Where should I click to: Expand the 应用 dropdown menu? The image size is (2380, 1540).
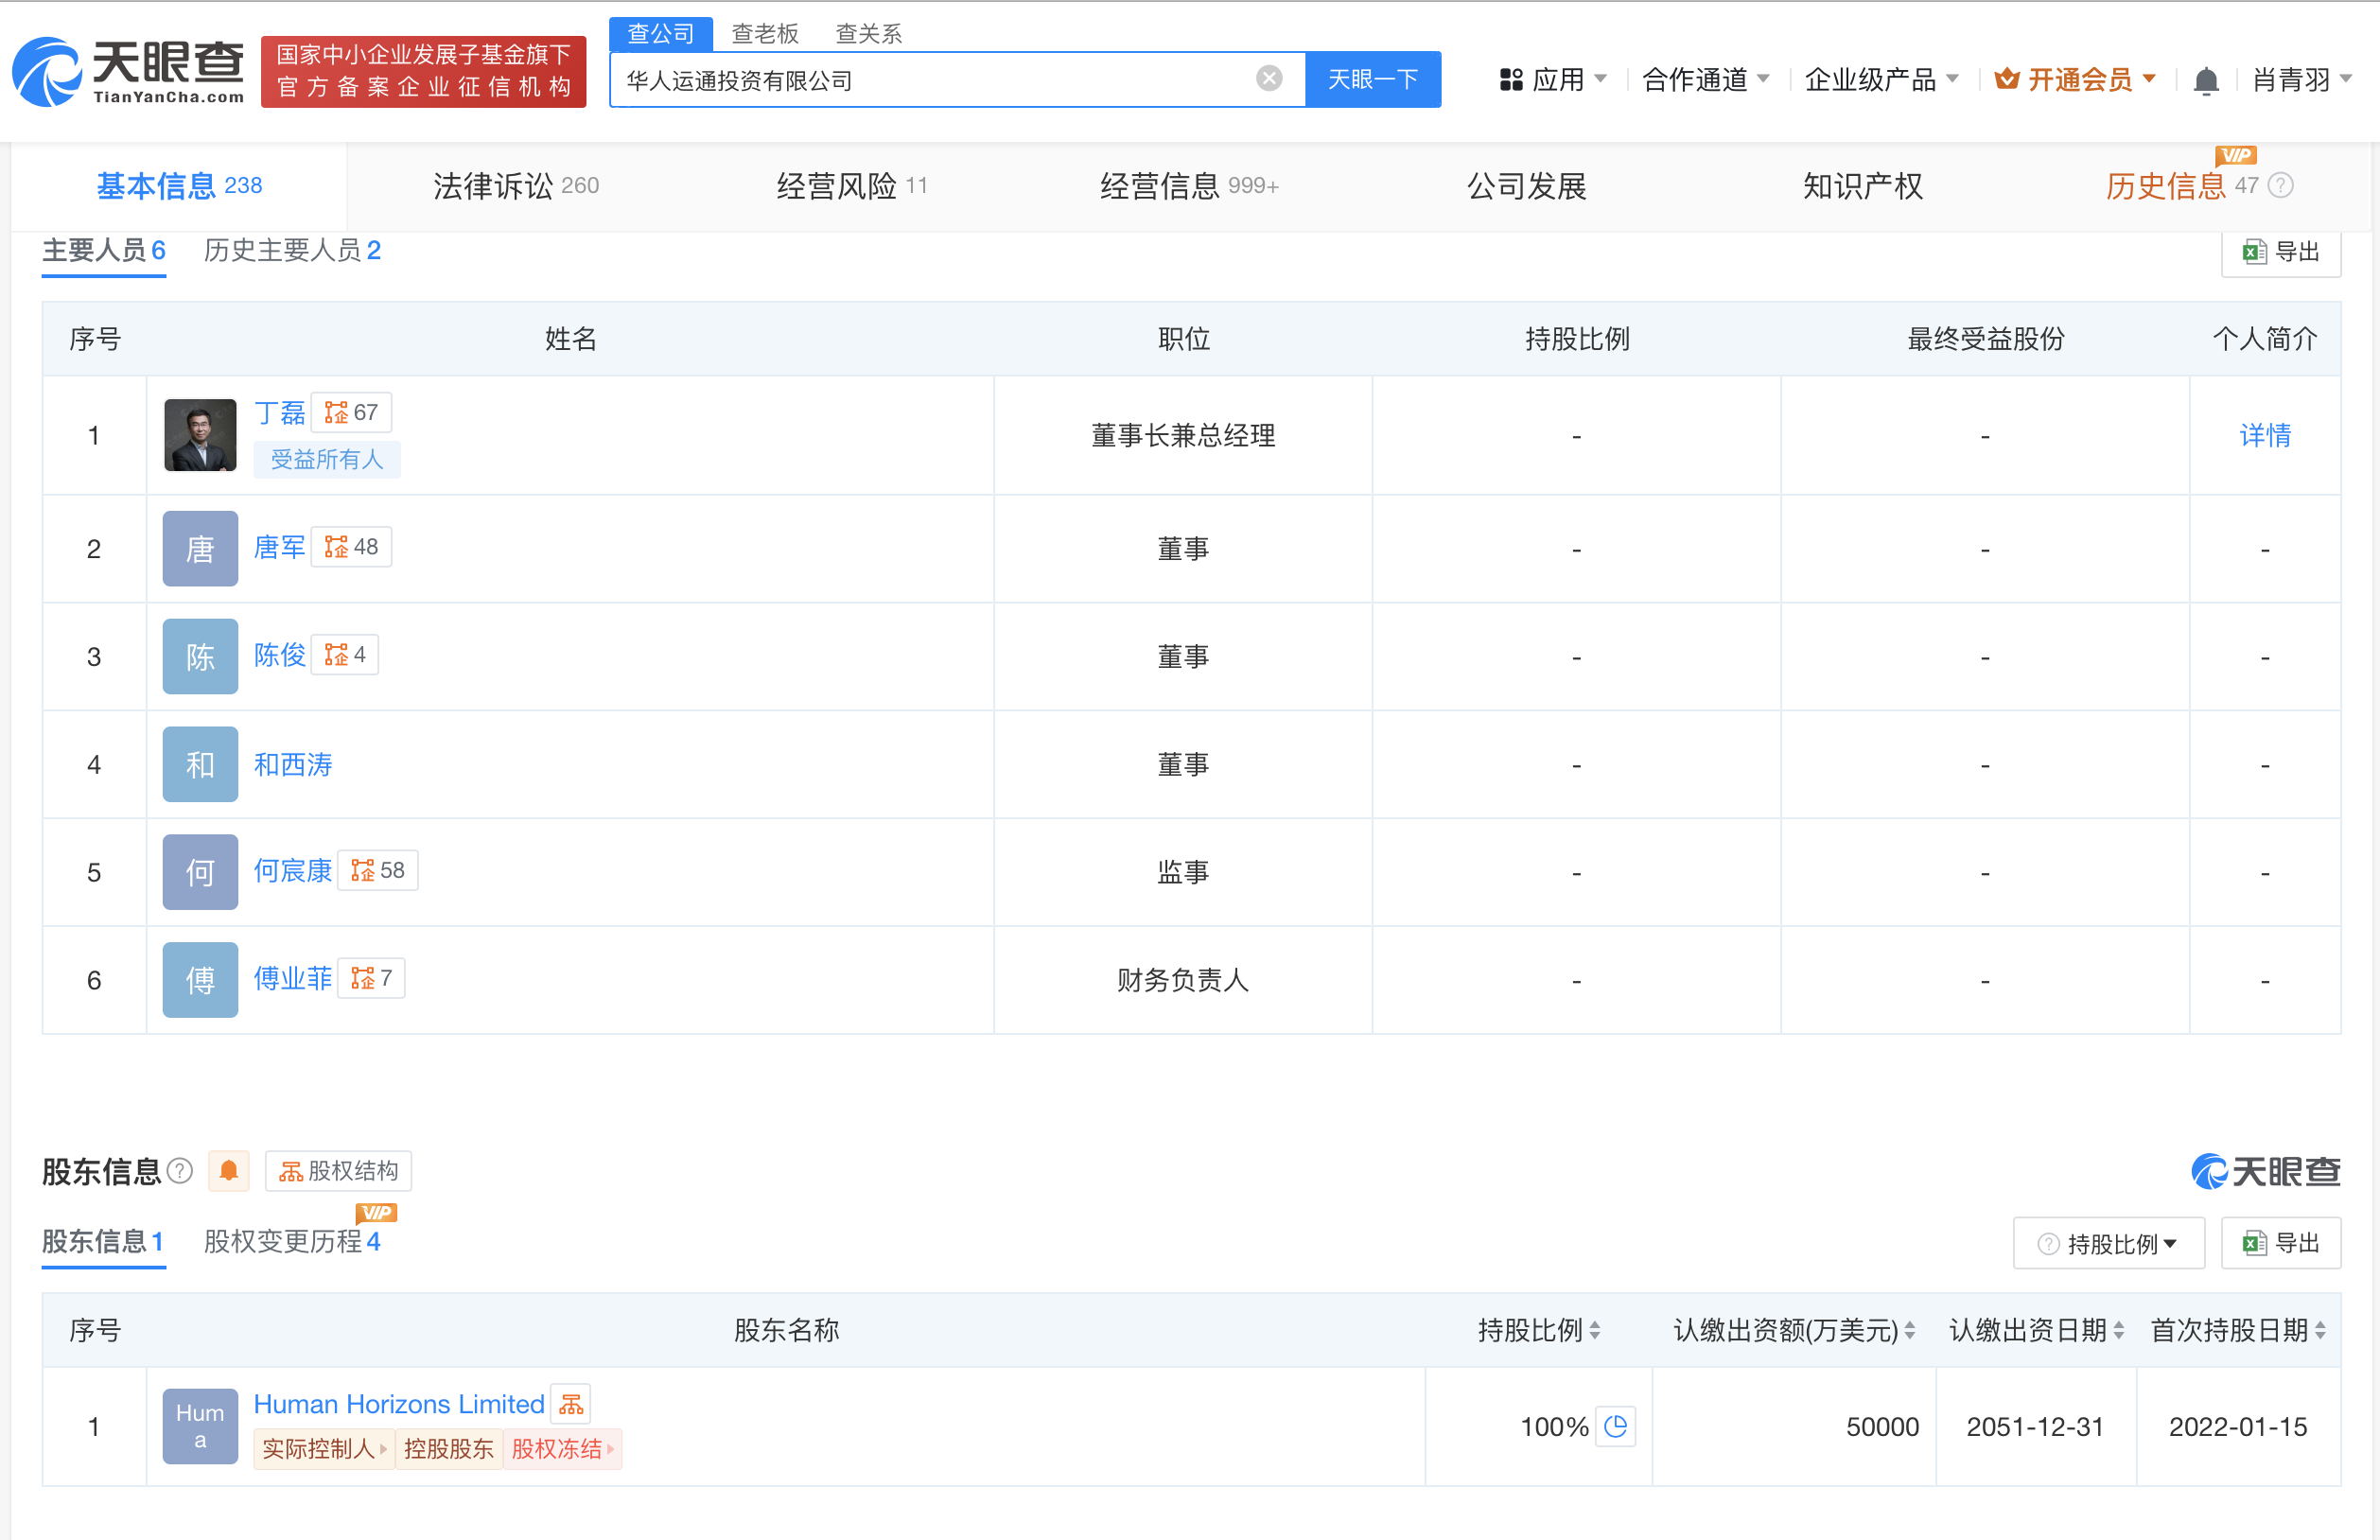pos(1553,80)
